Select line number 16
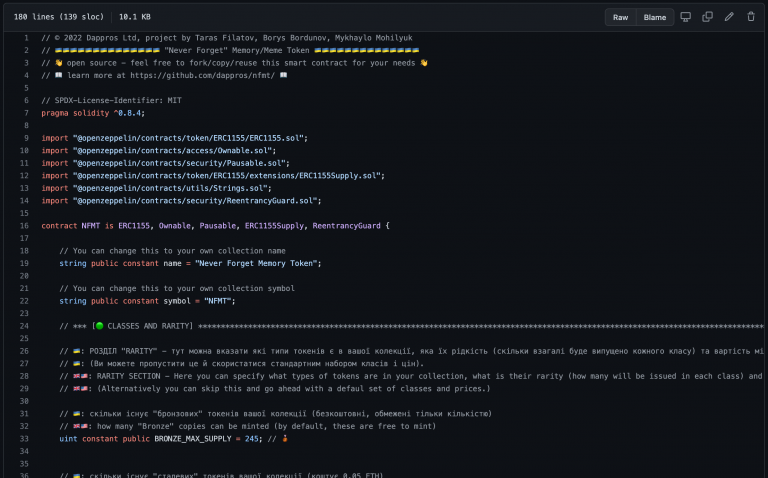The height and width of the screenshot is (478, 768). (x=24, y=226)
